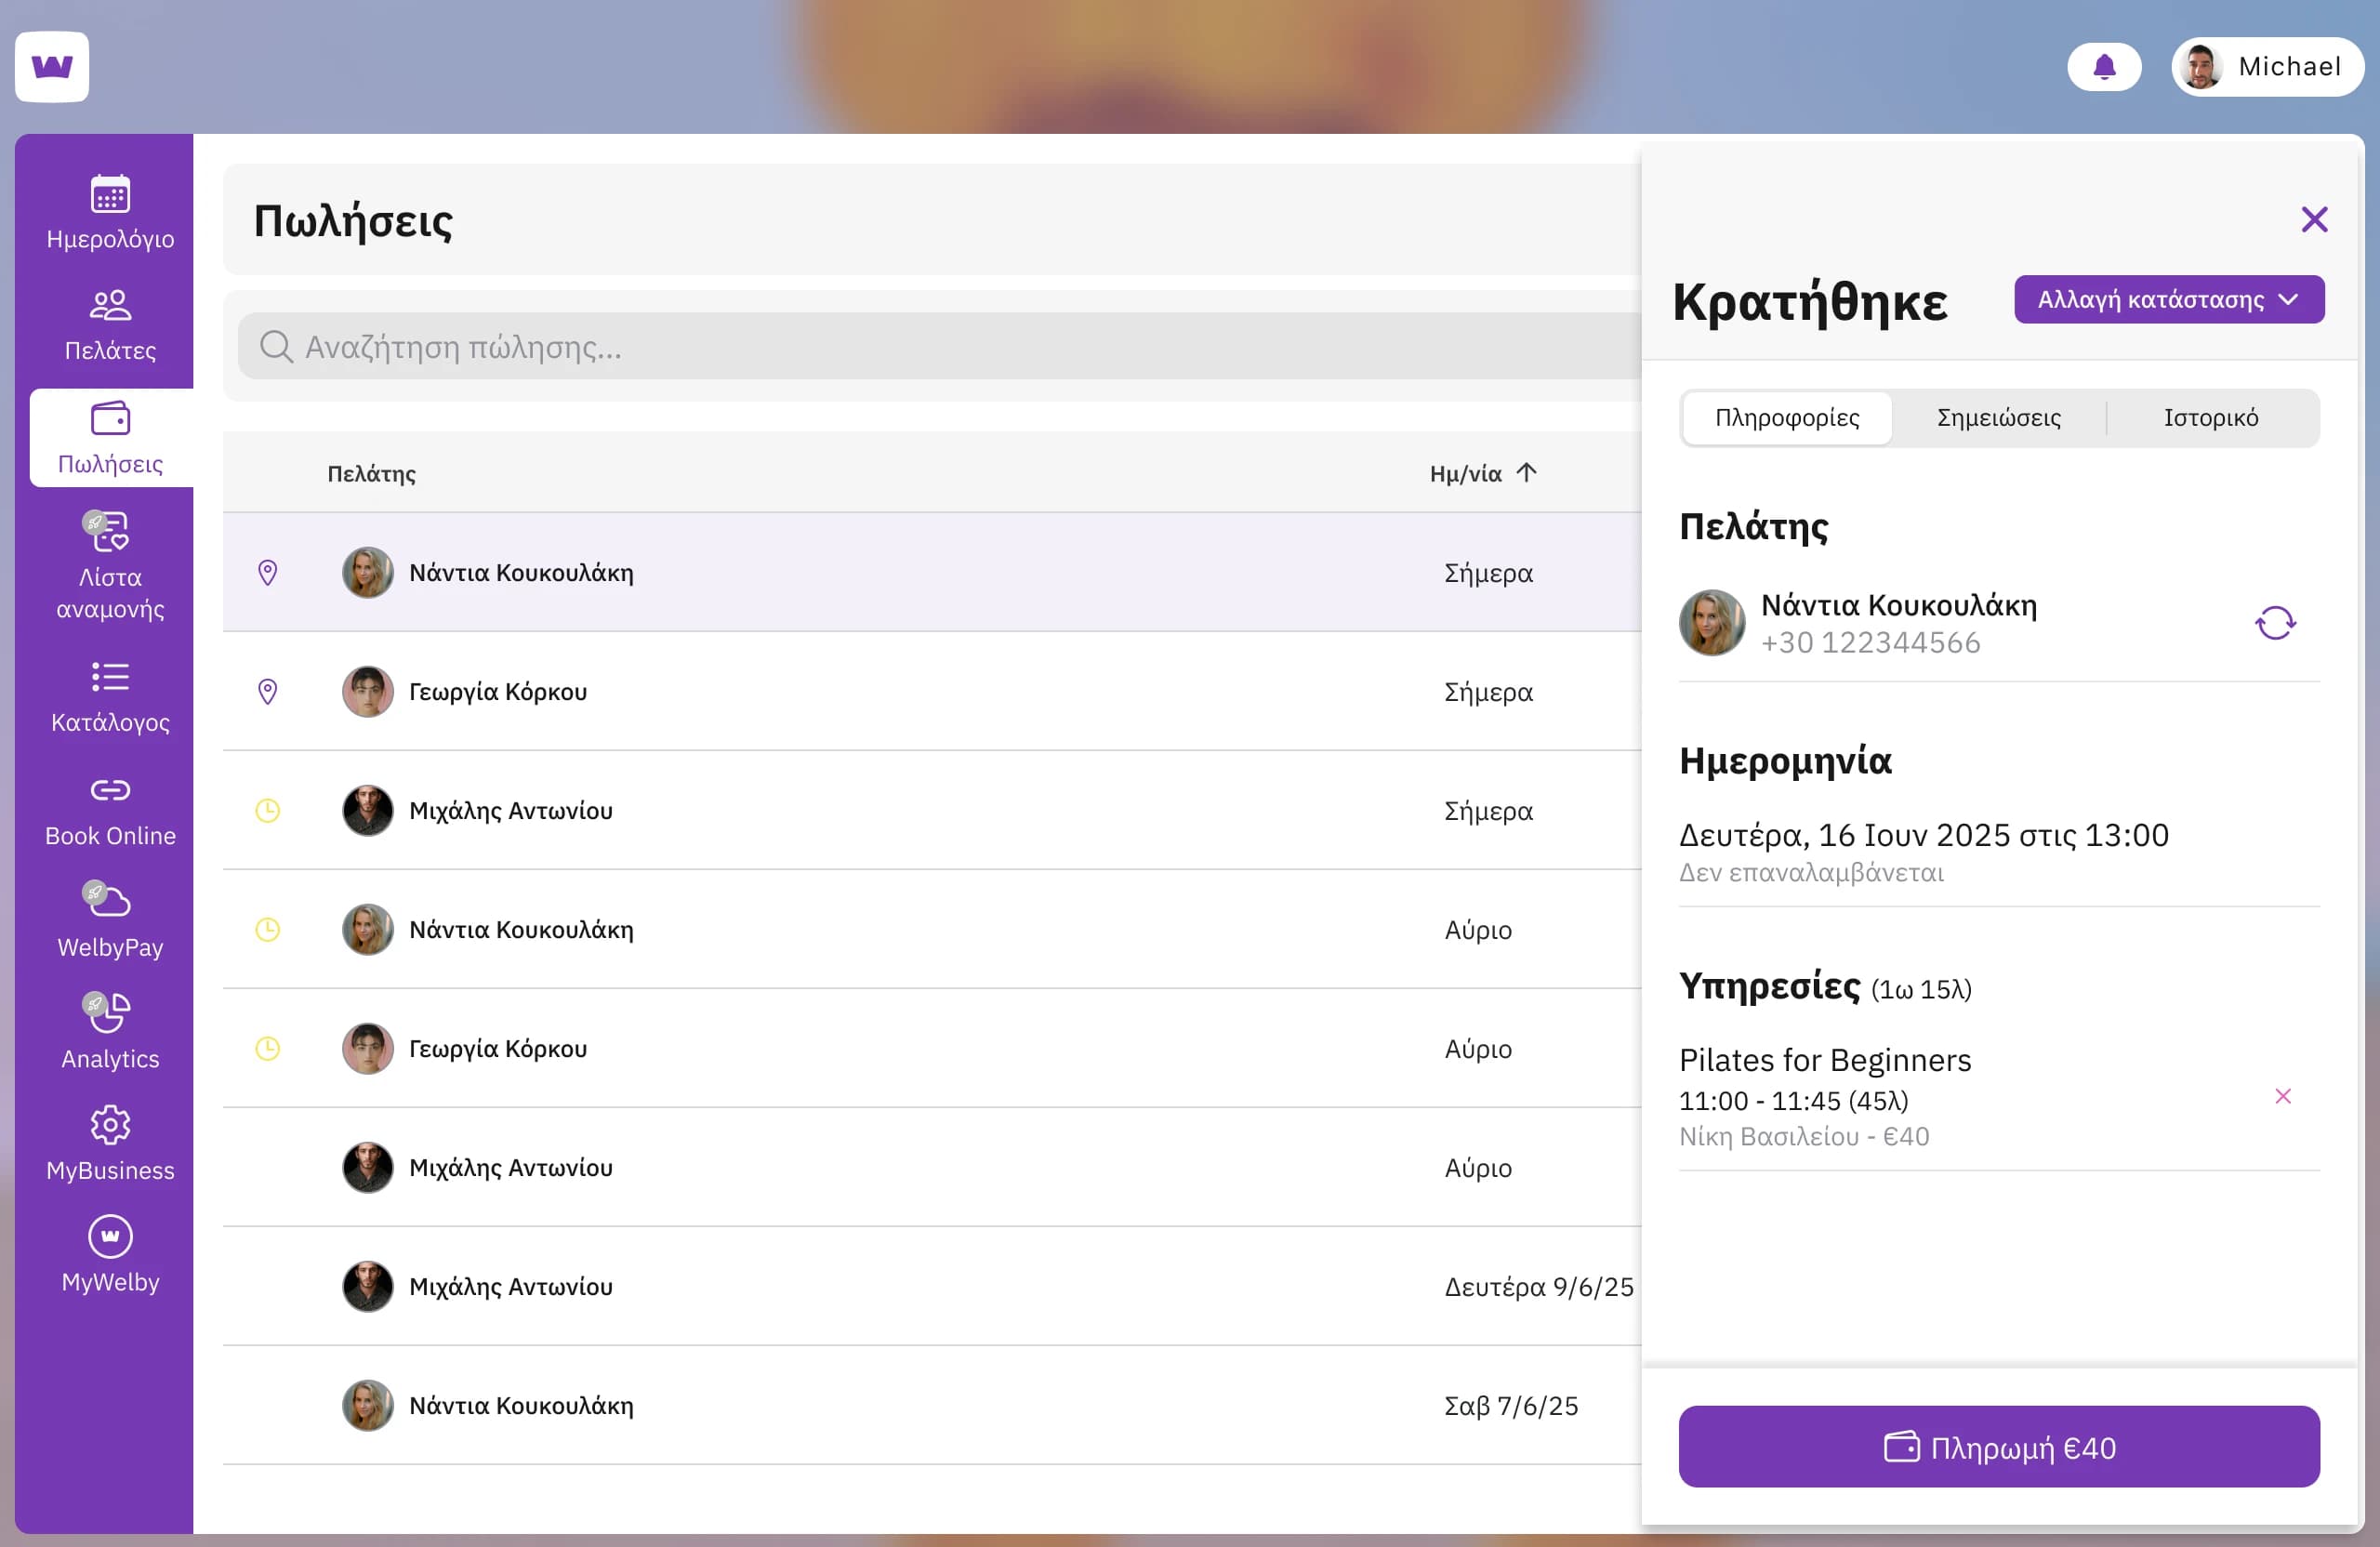Close the Κρατήθηκε detail panel
This screenshot has height=1547, width=2380.
2314,219
